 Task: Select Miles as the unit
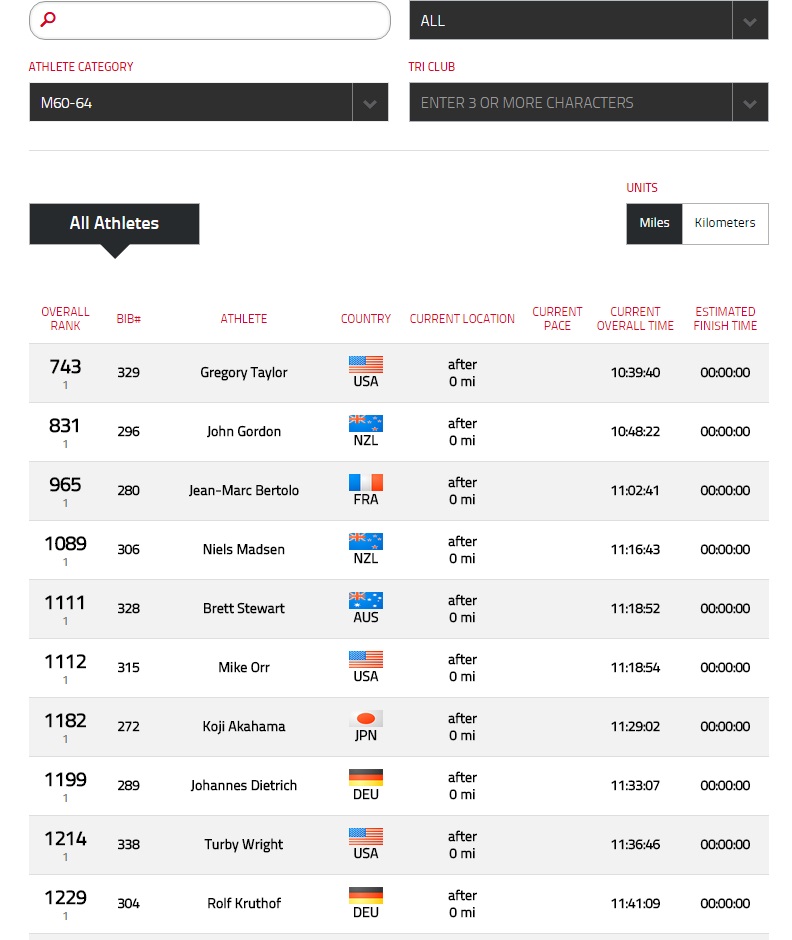654,223
